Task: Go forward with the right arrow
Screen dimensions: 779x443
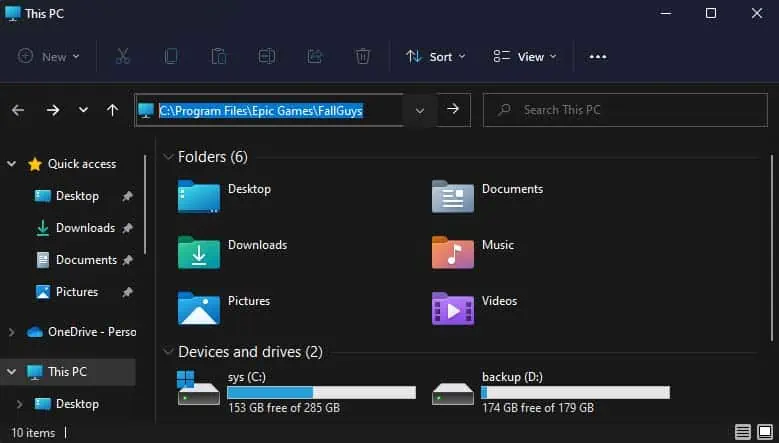Action: point(53,110)
